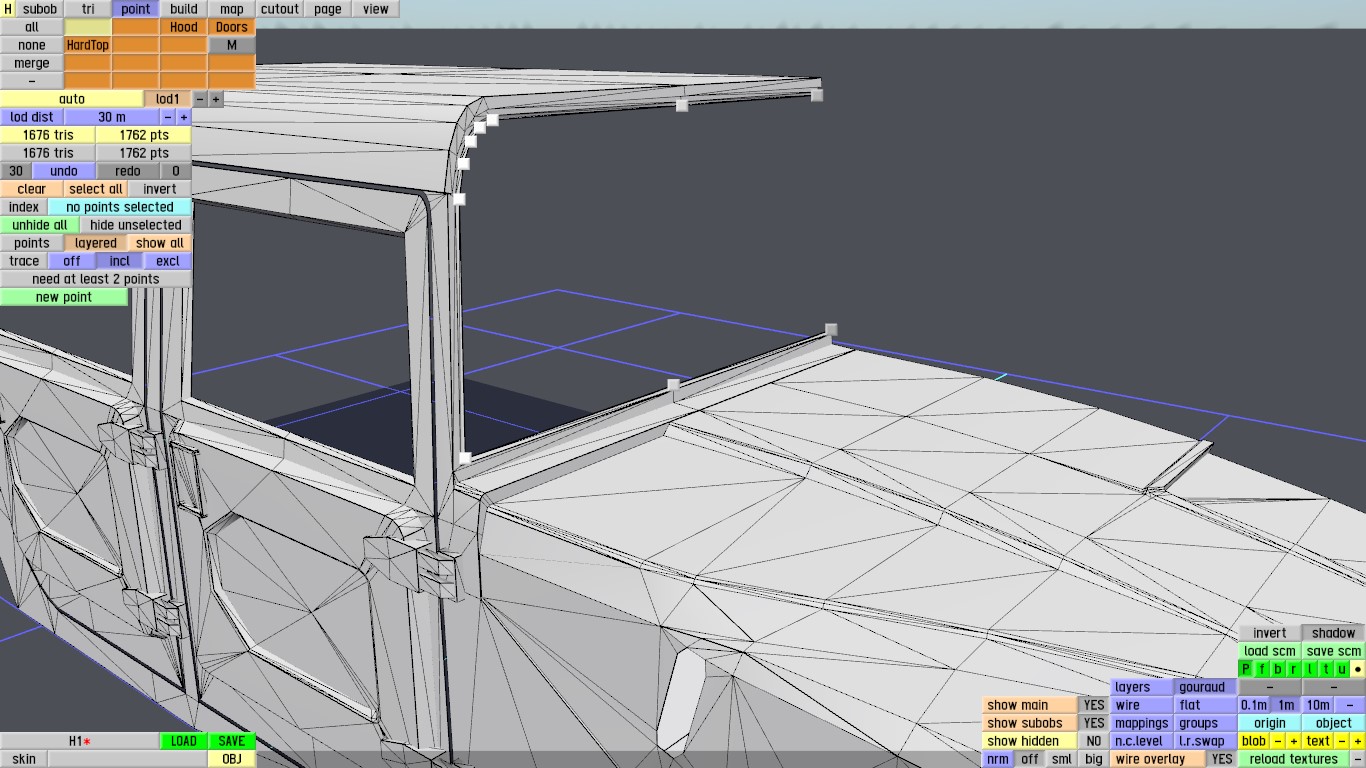
Task: Click the load scm button
Action: 1270,651
